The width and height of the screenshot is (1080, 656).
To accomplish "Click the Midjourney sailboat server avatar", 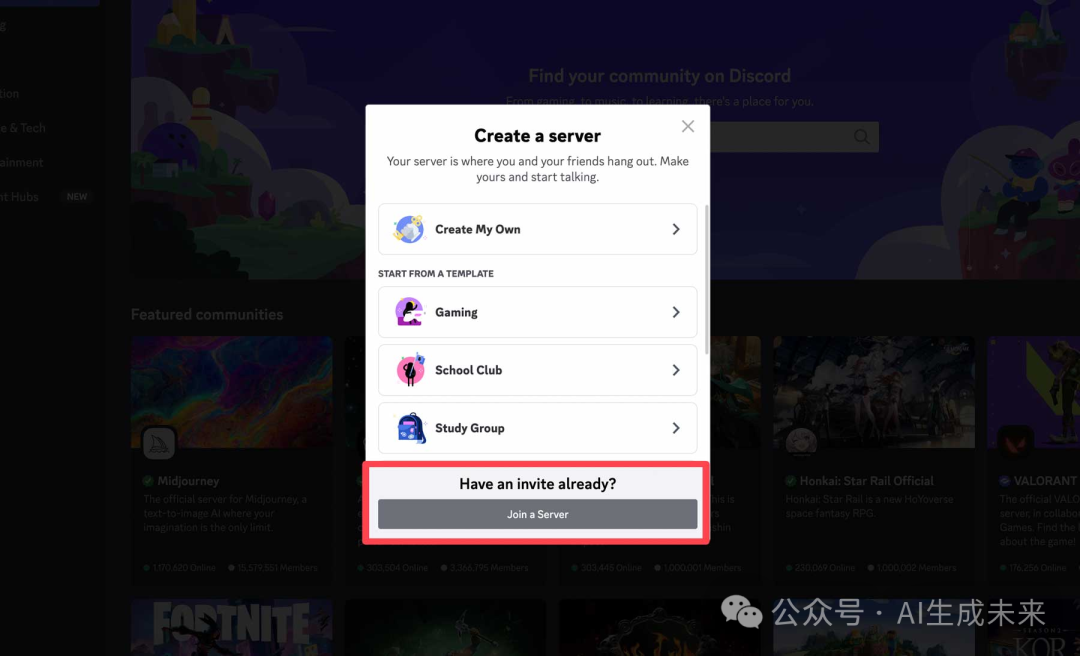I will click(159, 443).
